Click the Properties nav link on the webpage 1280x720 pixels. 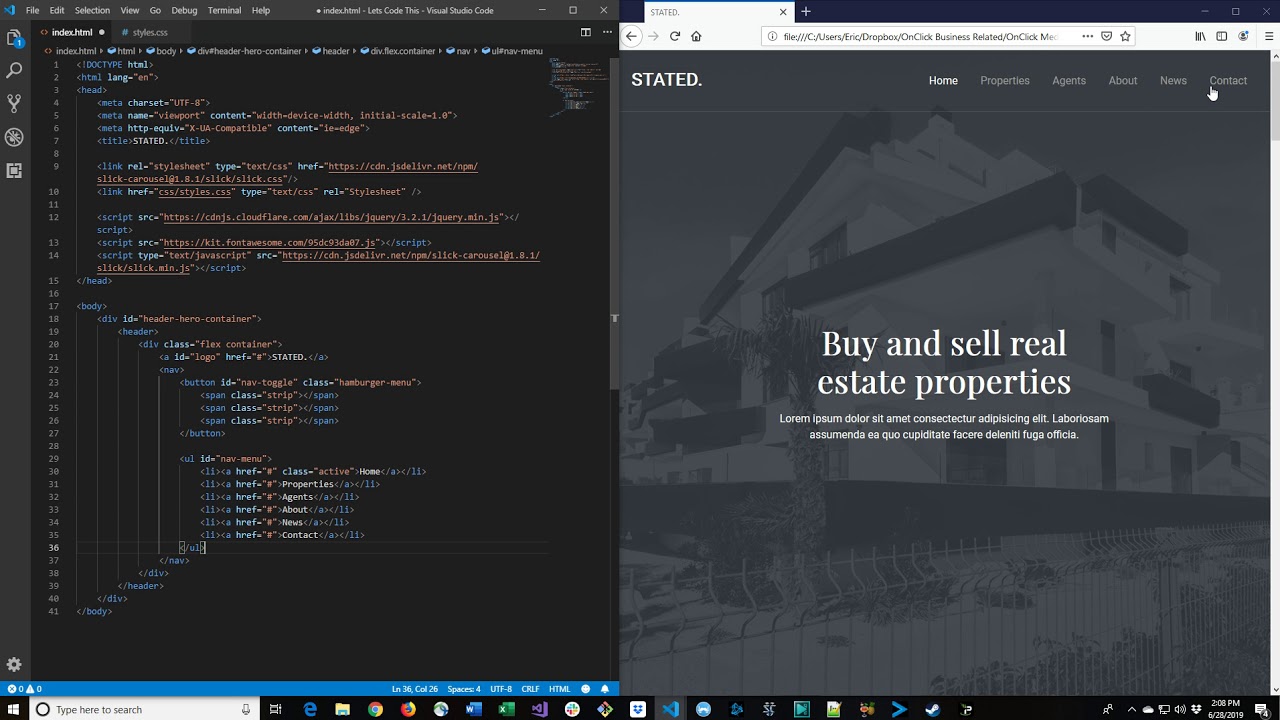1005,81
